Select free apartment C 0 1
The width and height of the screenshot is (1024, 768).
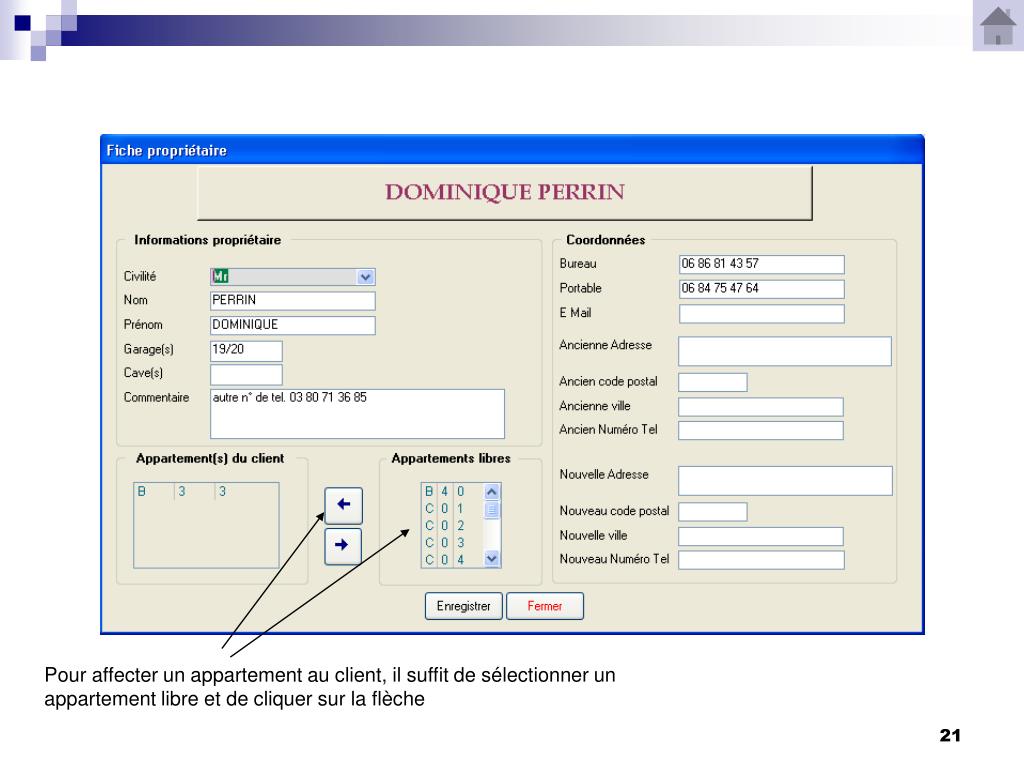pyautogui.click(x=453, y=508)
